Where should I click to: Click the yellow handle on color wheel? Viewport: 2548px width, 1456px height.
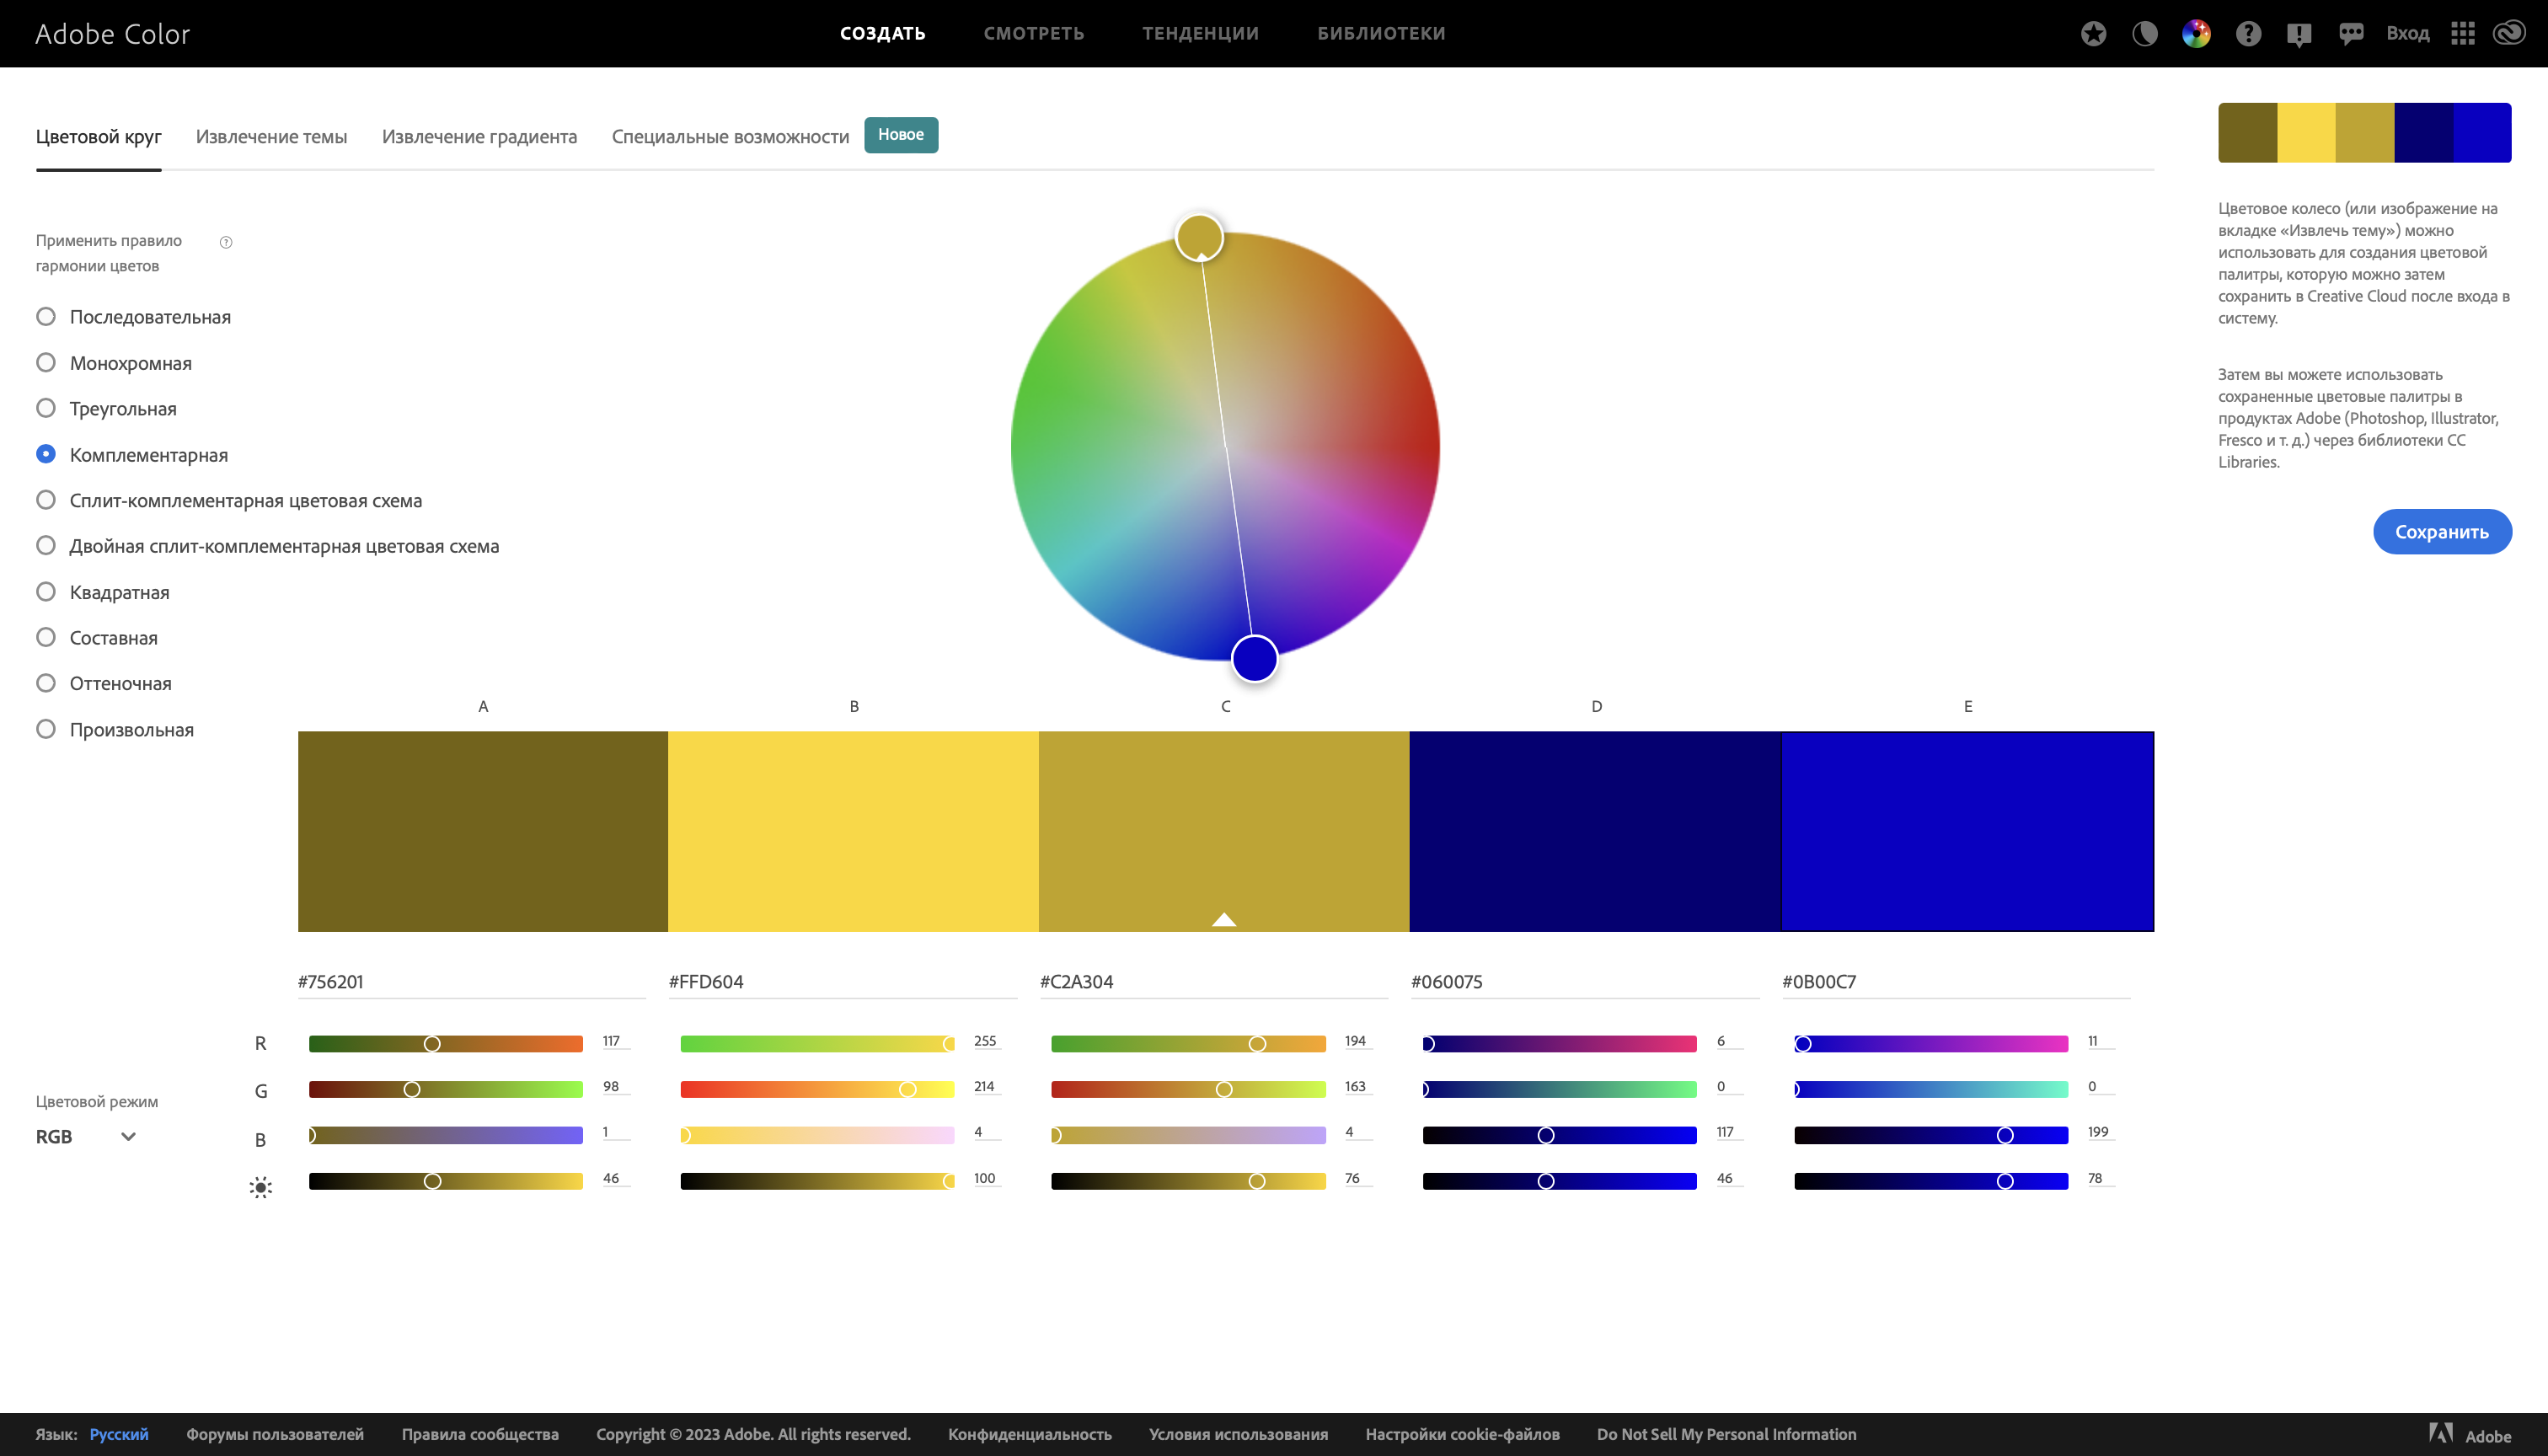(x=1199, y=237)
